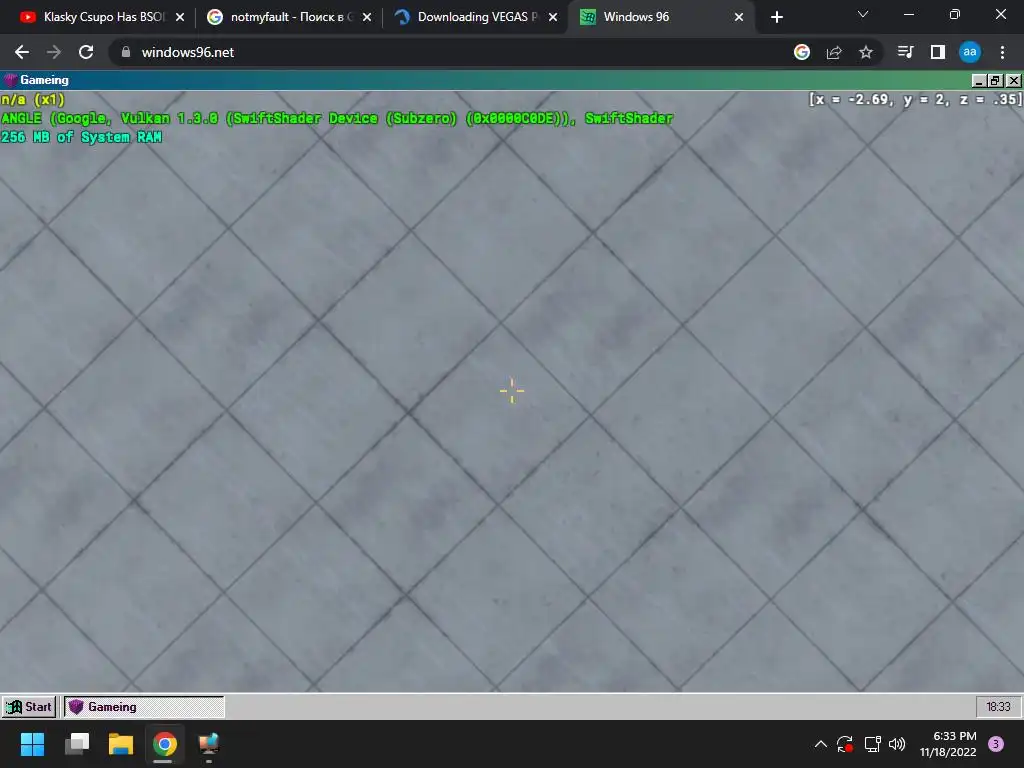1024x768 pixels.
Task: Bookmark this page with the star
Action: pyautogui.click(x=866, y=52)
